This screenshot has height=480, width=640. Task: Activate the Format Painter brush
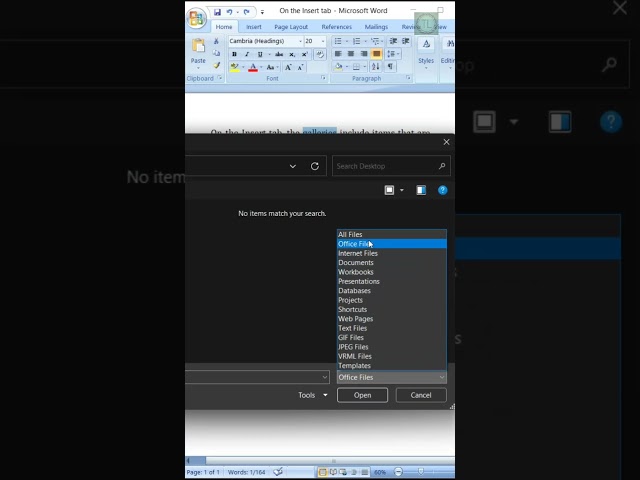pos(216,65)
